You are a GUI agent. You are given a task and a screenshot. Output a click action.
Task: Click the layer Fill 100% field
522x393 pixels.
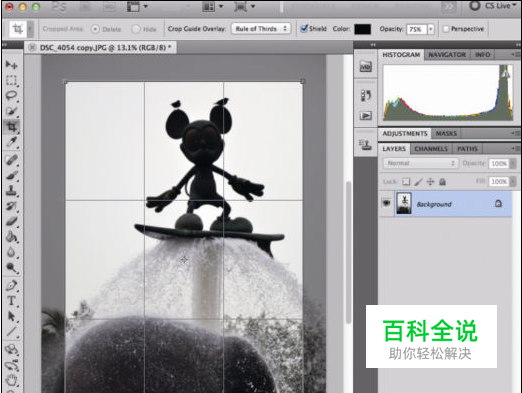click(x=499, y=181)
